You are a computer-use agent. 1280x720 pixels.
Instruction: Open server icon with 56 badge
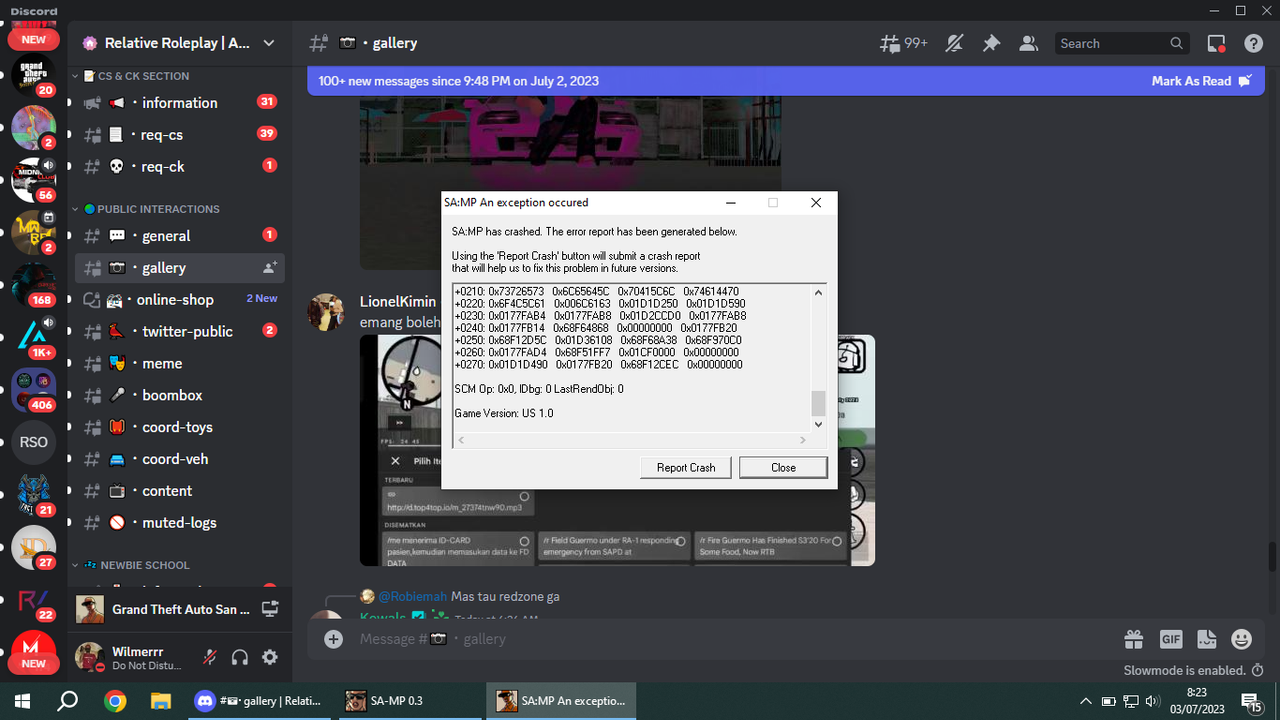click(33, 180)
